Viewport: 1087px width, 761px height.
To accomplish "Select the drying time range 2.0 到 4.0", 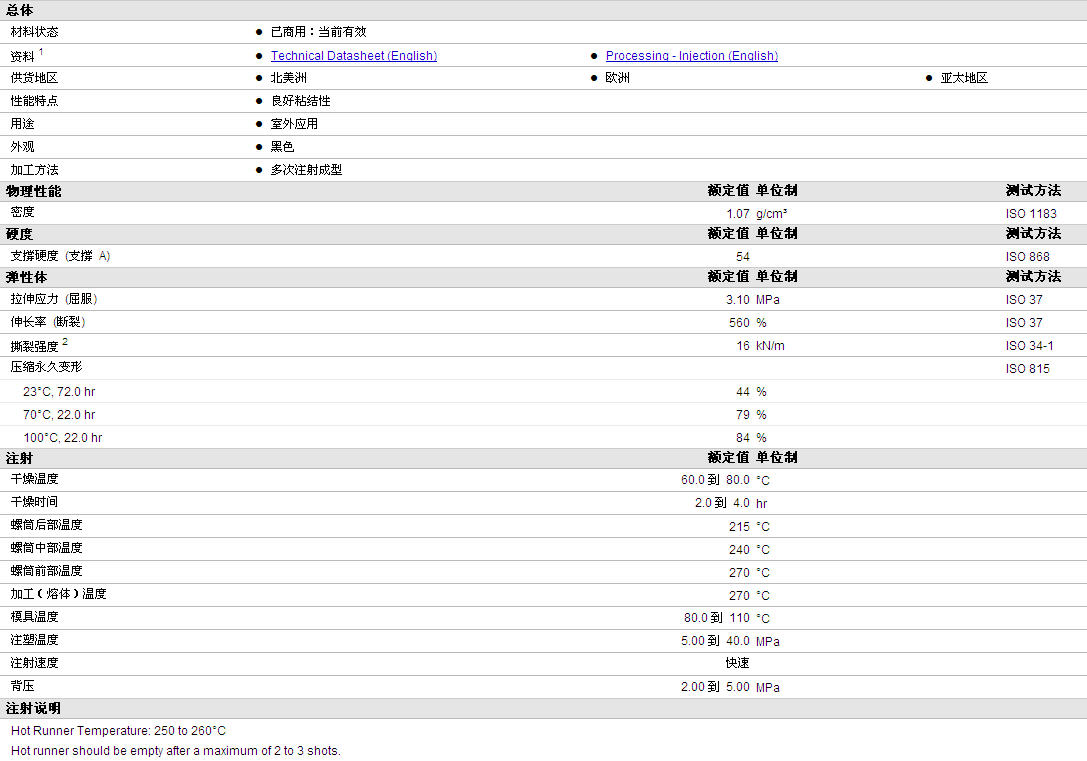I will [722, 502].
